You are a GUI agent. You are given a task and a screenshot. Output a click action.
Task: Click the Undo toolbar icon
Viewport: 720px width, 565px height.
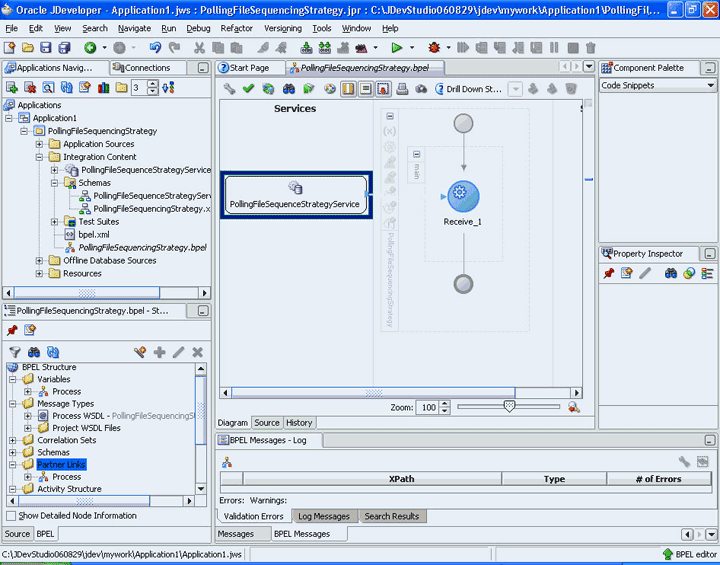[155, 47]
